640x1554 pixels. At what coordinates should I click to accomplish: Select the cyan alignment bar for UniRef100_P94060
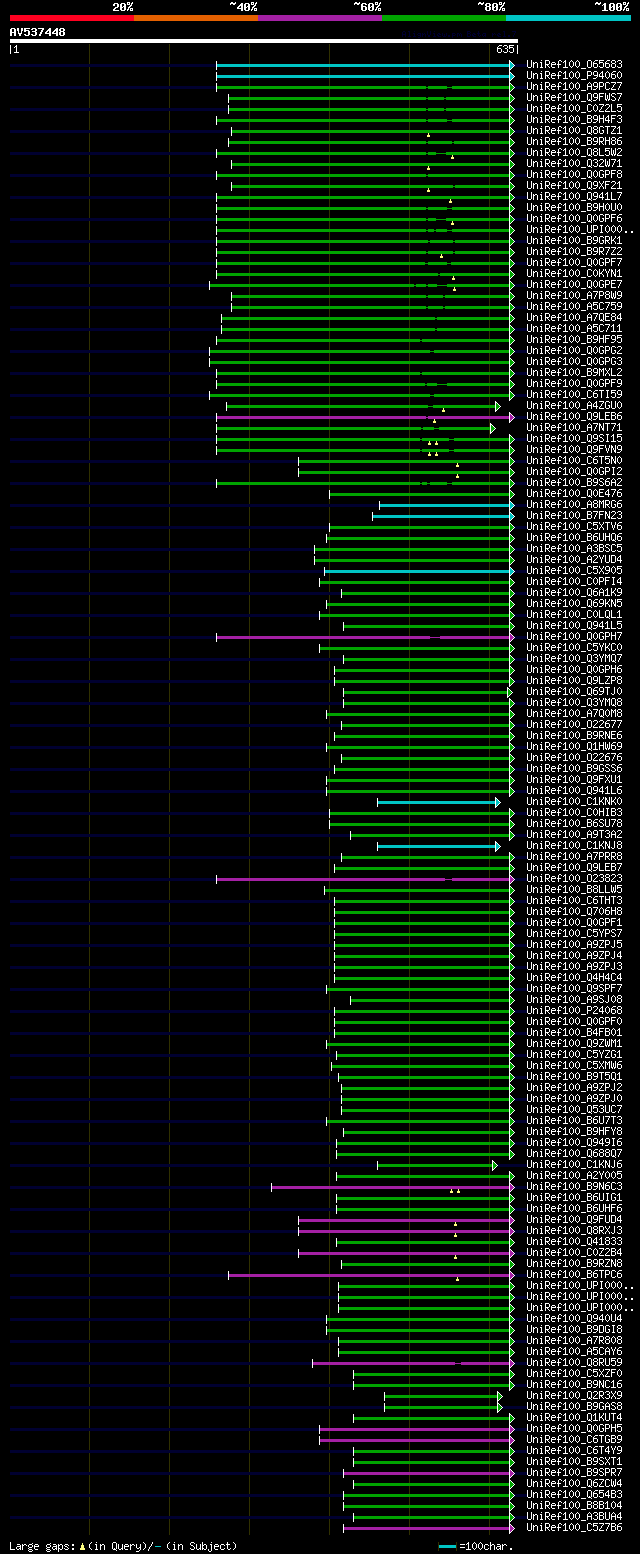click(x=365, y=76)
